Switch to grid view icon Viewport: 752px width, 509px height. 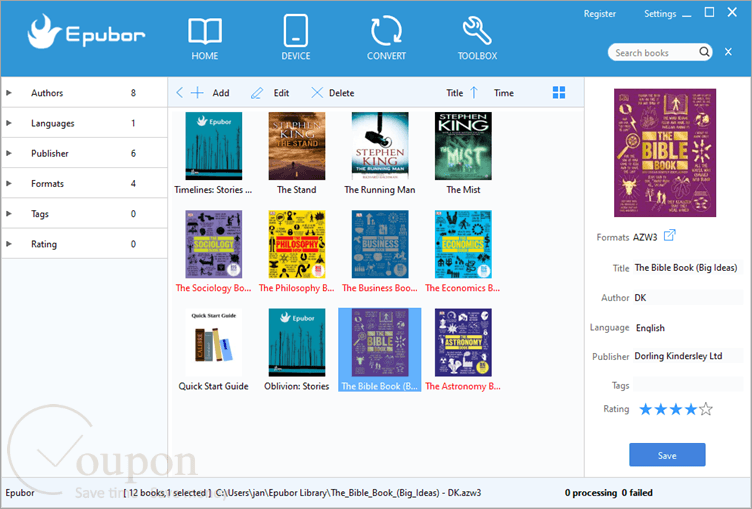click(559, 93)
